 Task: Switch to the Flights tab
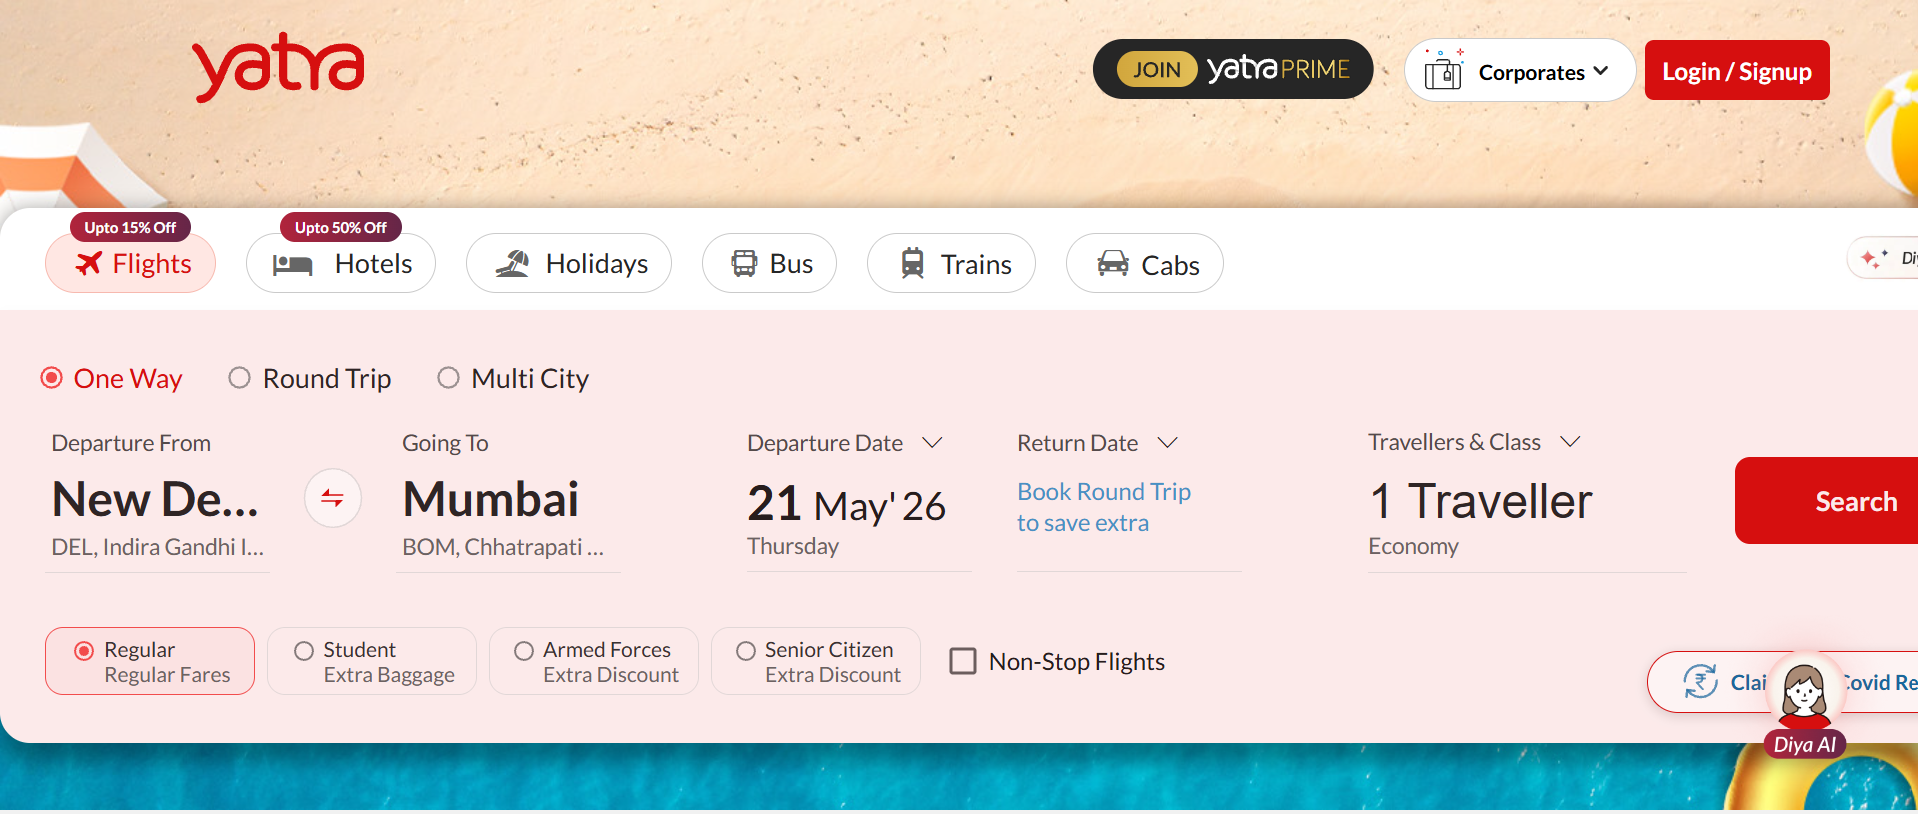(130, 263)
